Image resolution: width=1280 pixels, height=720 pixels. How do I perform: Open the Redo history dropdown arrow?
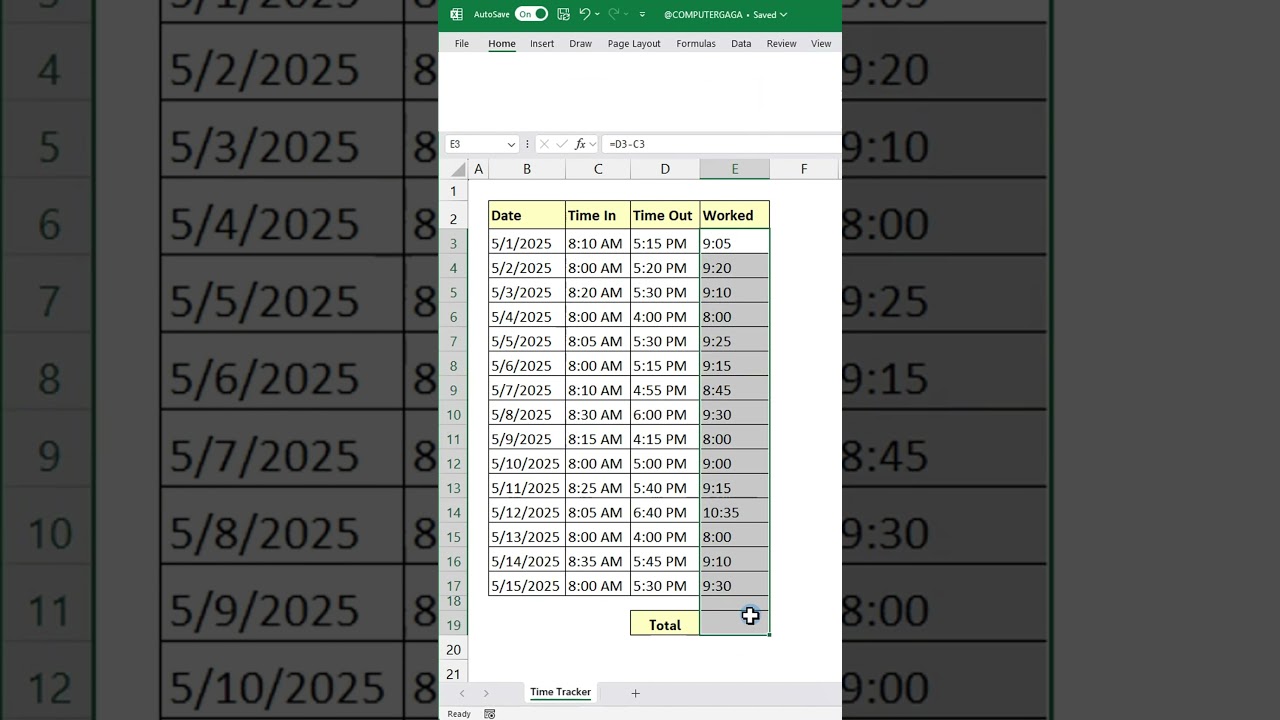click(626, 14)
